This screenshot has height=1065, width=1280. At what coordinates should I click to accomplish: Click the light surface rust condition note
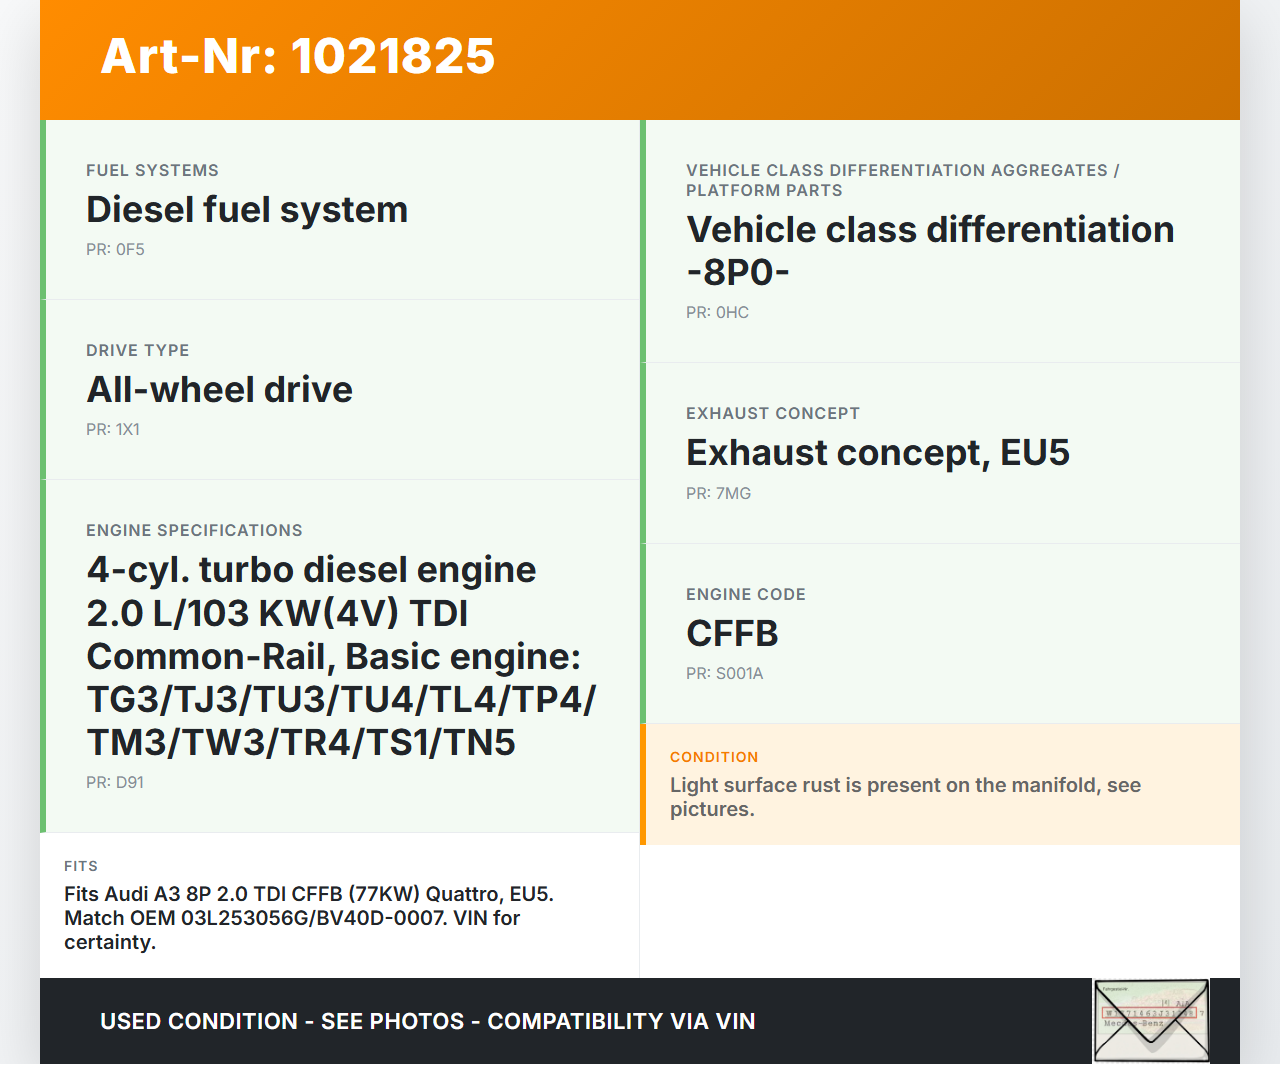[905, 797]
